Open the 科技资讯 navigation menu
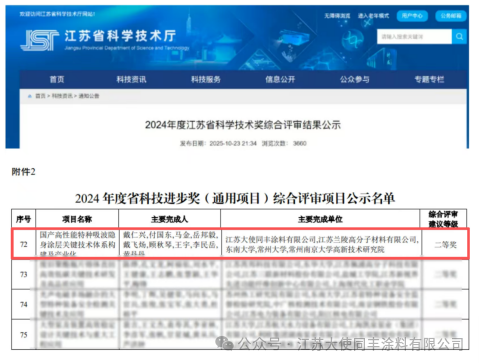This screenshot has height=363, width=479. [x=131, y=79]
